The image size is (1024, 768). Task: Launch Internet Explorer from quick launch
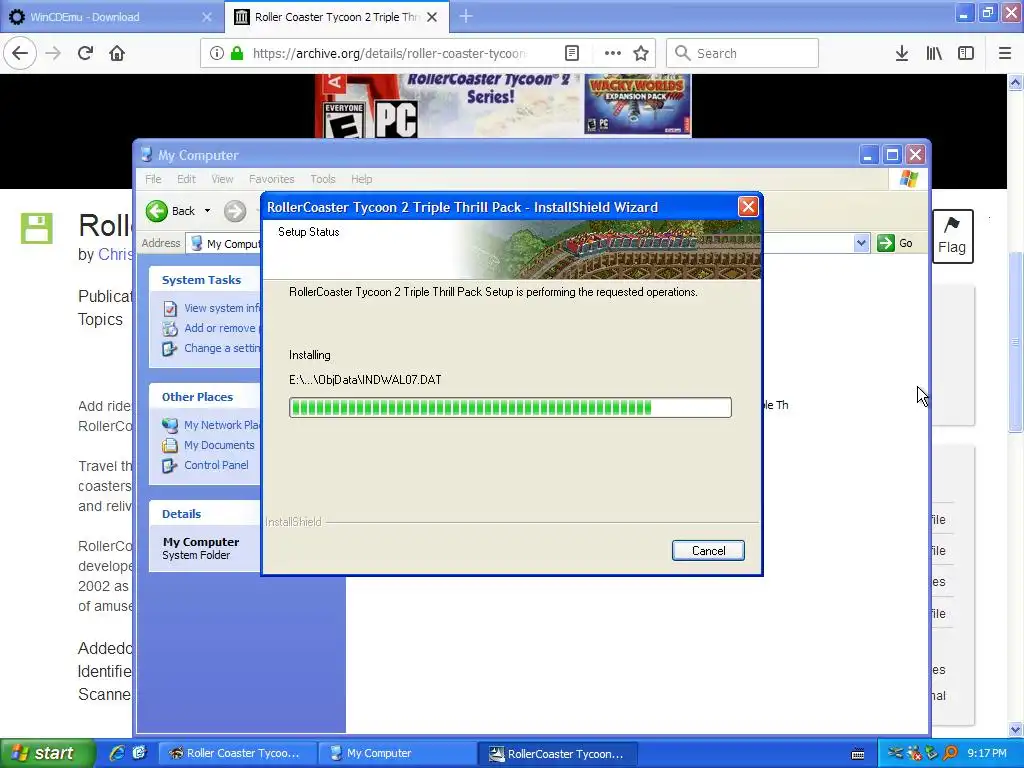point(117,753)
